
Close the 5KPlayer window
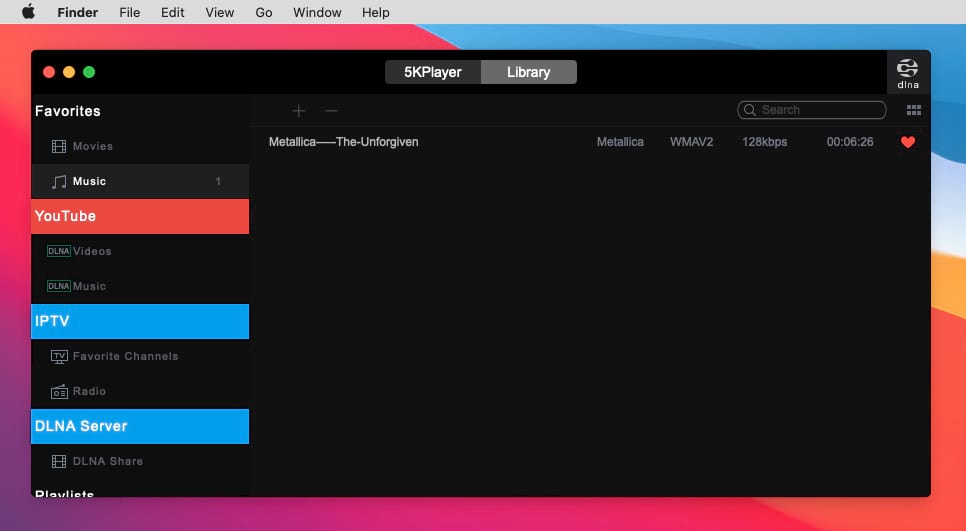pyautogui.click(x=49, y=72)
